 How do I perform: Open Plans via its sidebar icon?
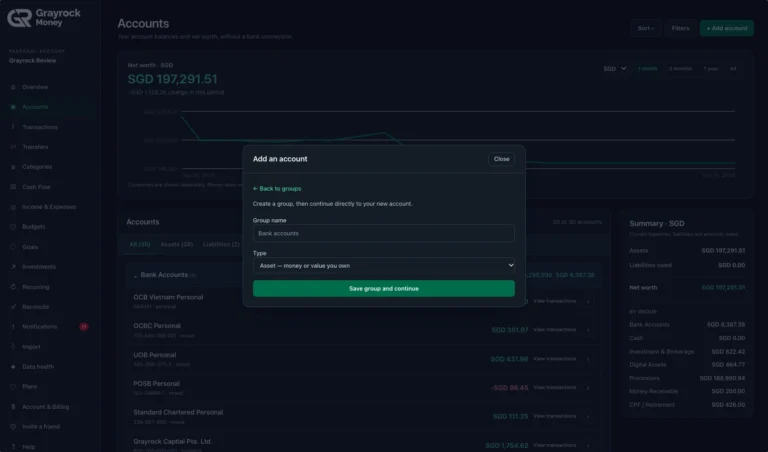coord(13,386)
